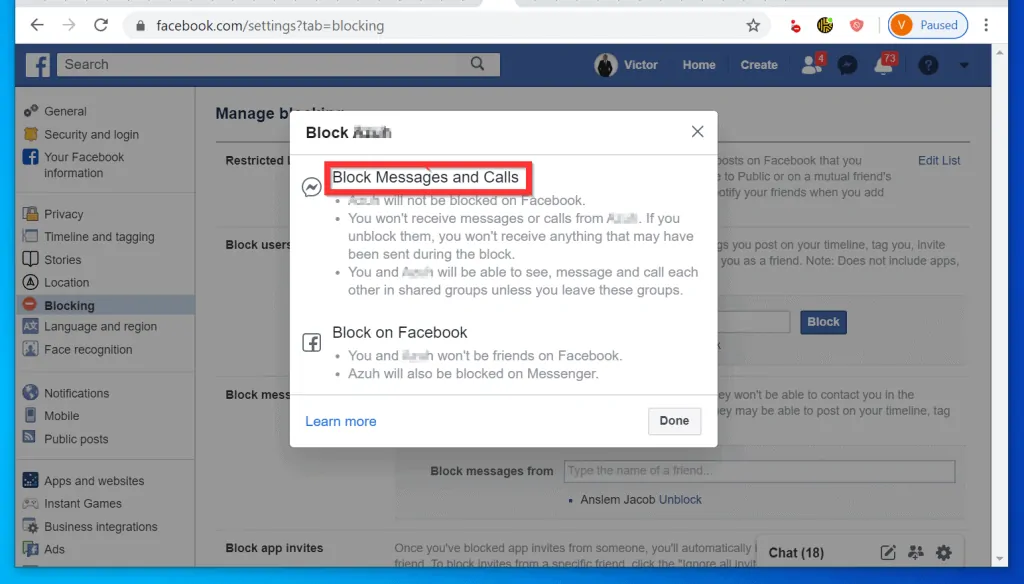Open the chat settings gear icon
The width and height of the screenshot is (1024, 584).
tap(942, 552)
